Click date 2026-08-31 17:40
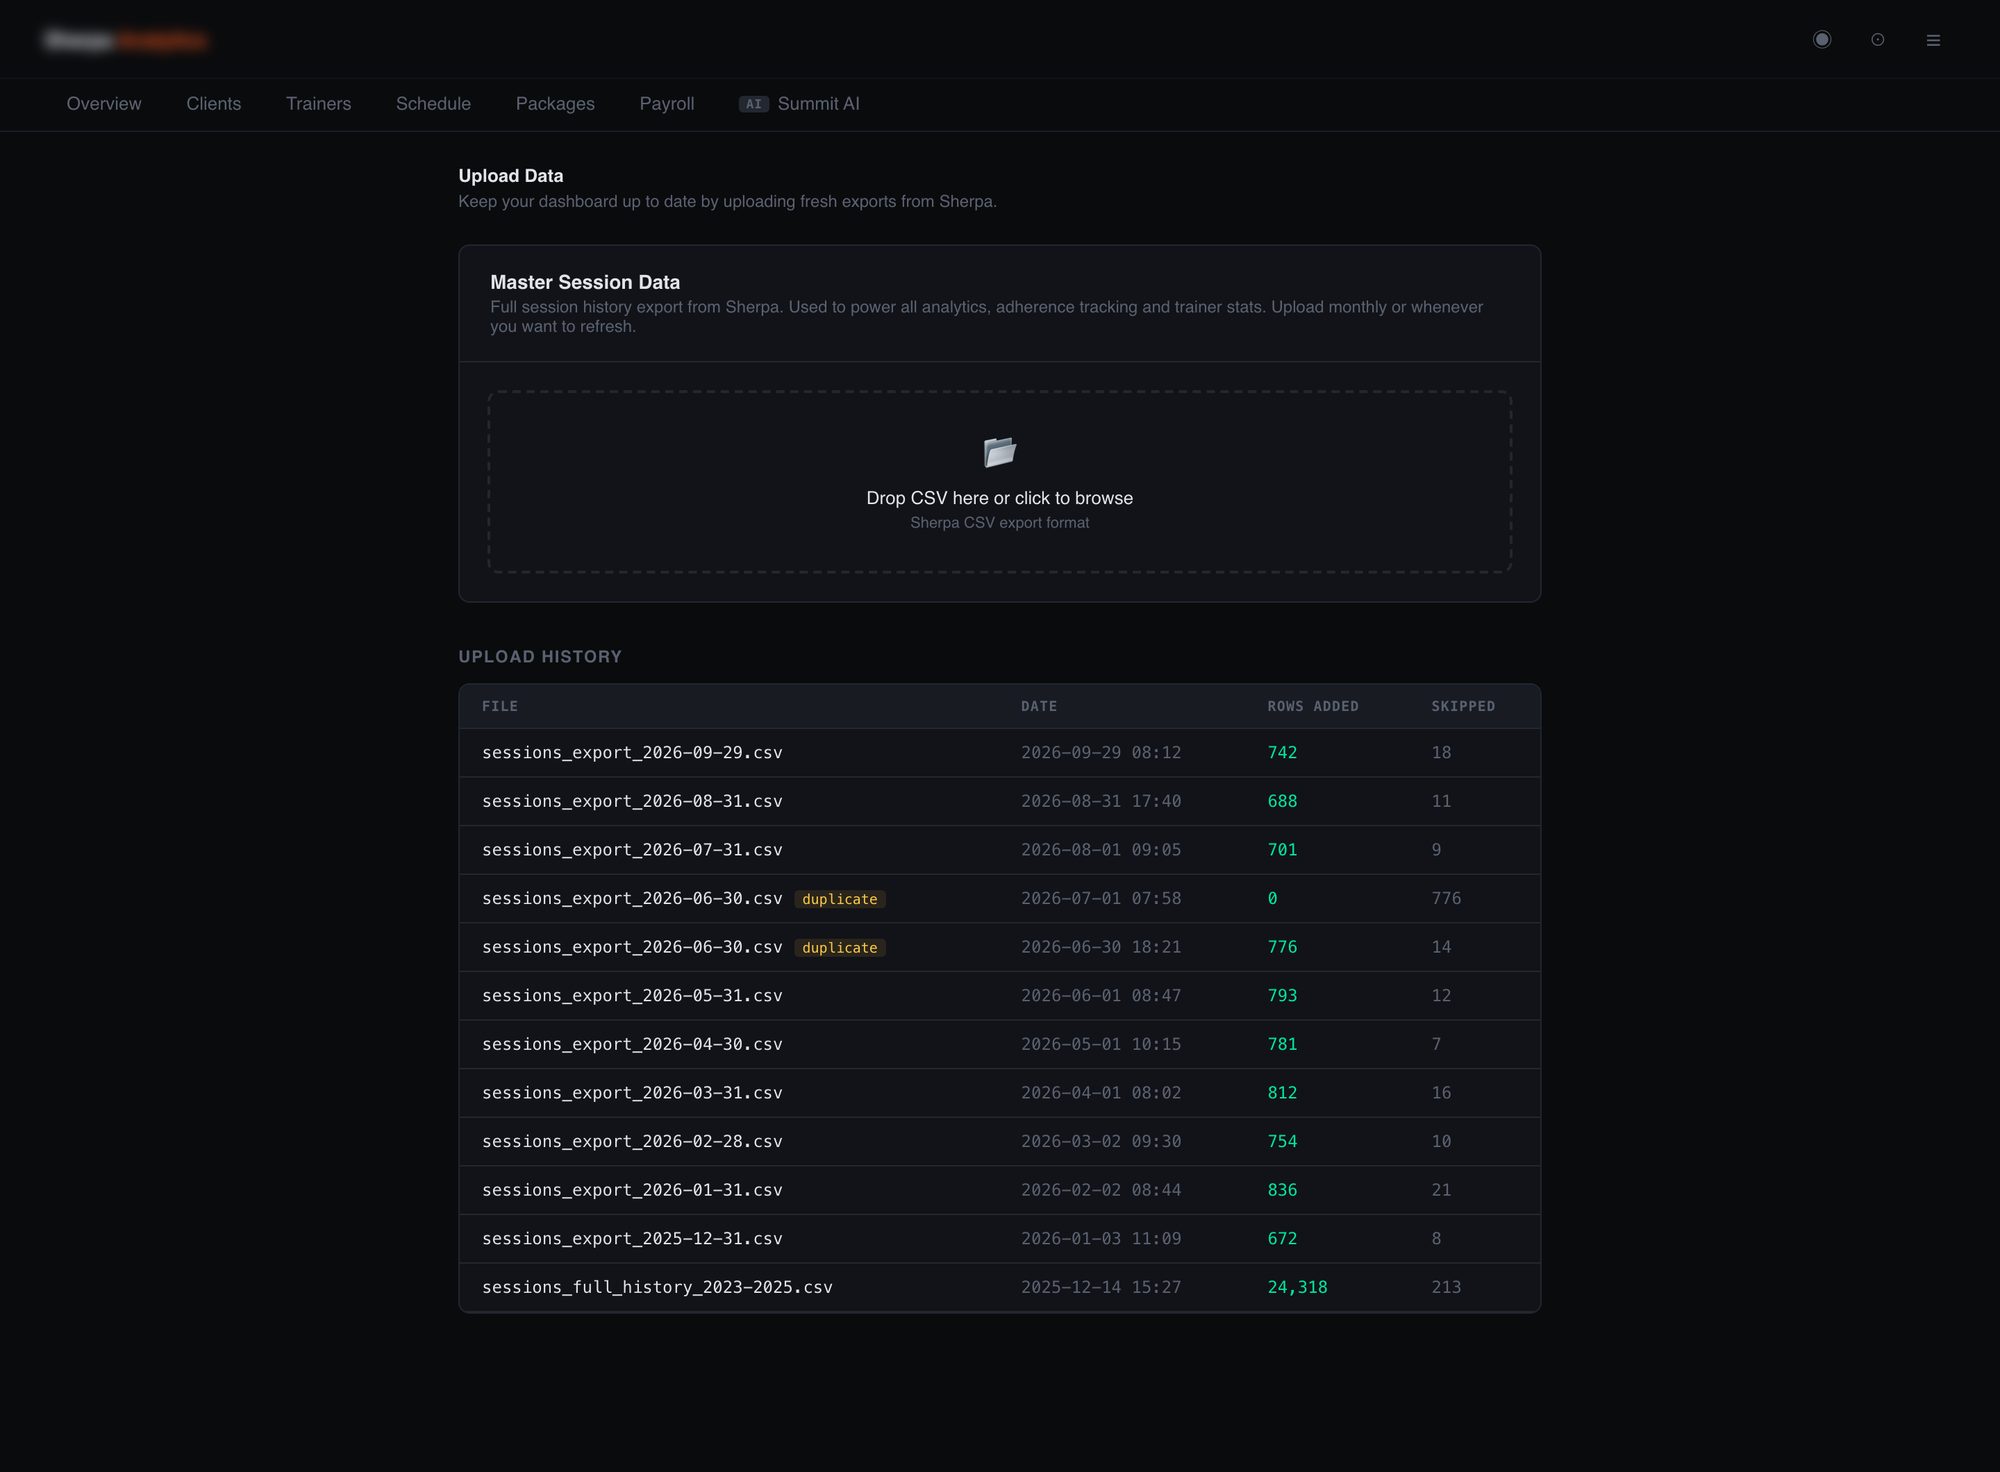2000x1472 pixels. [x=1101, y=802]
